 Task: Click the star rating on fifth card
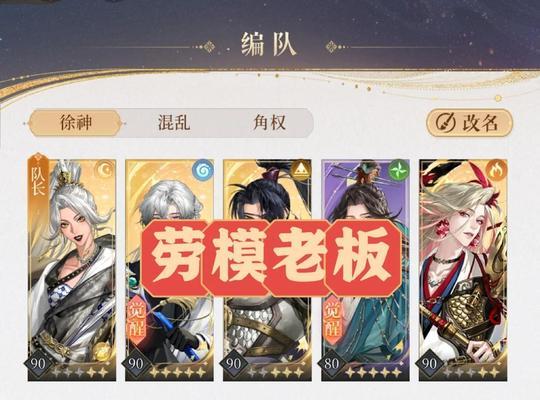click(471, 372)
